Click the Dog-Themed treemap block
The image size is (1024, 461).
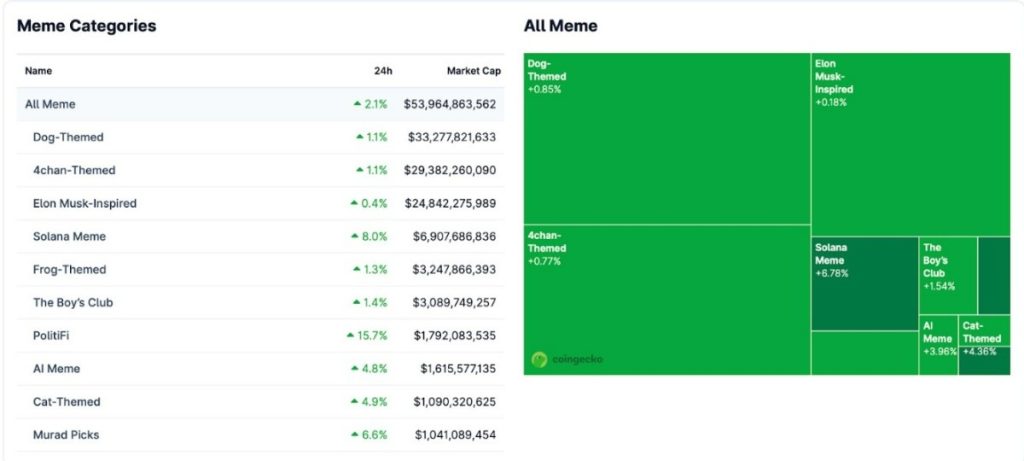click(x=666, y=138)
